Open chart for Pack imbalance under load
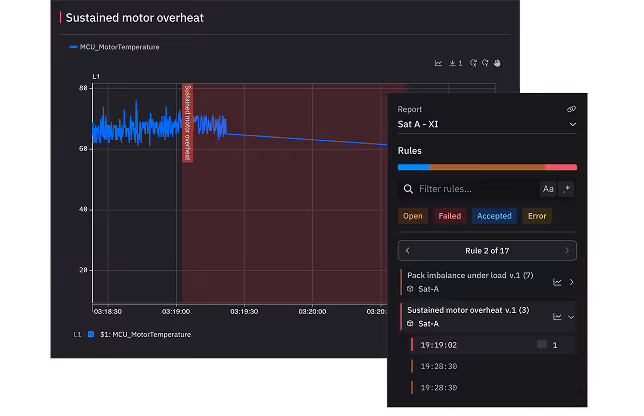 point(557,282)
